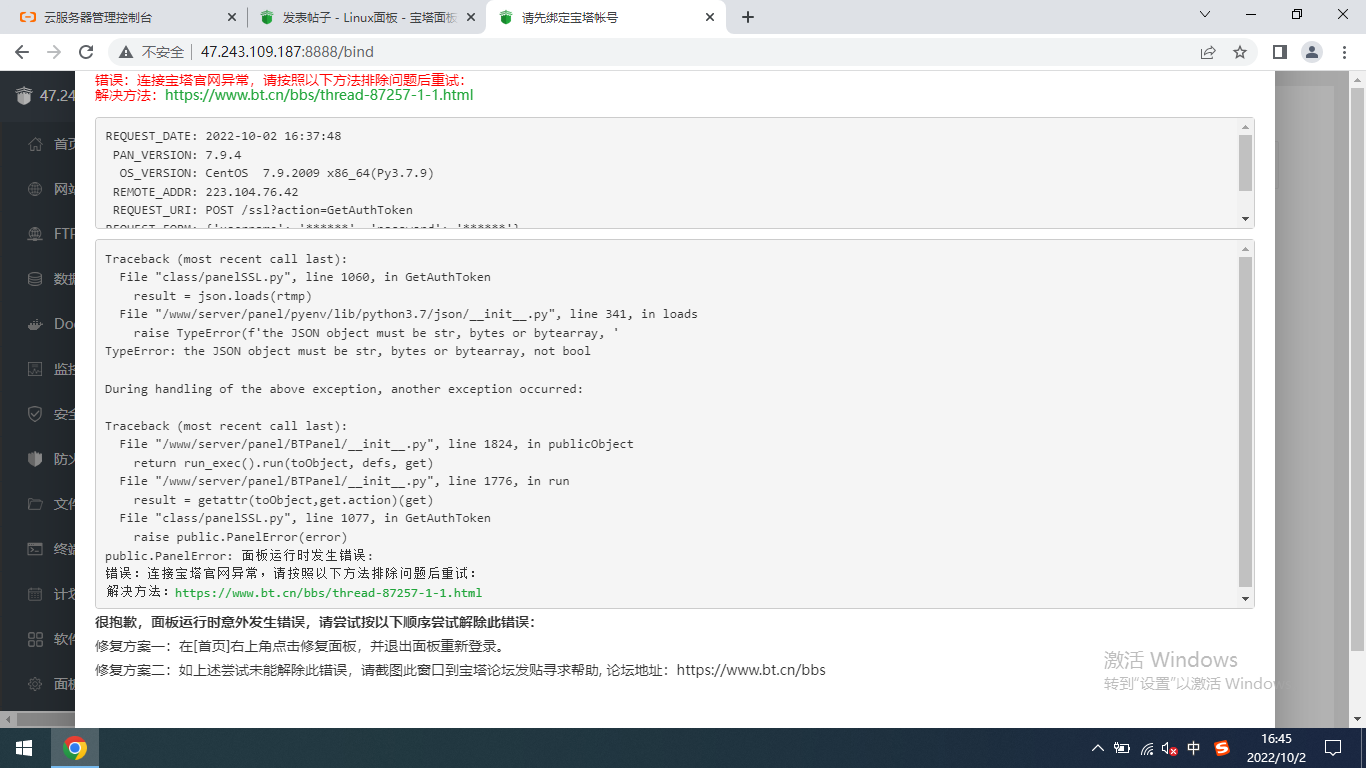
Task: Open the Docker whale icon in the sidebar
Action: 35,324
